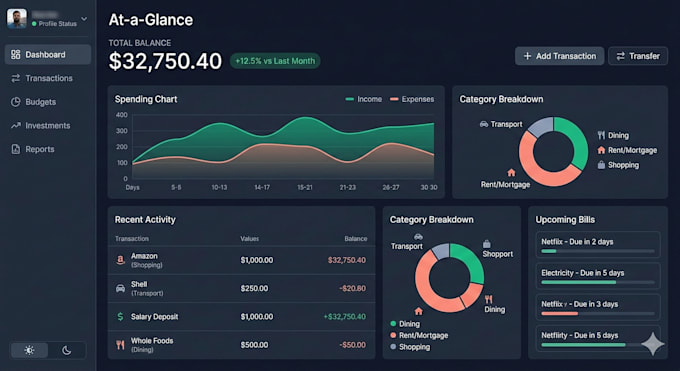Click the Transport car icon in lower breakdown

coord(418,236)
